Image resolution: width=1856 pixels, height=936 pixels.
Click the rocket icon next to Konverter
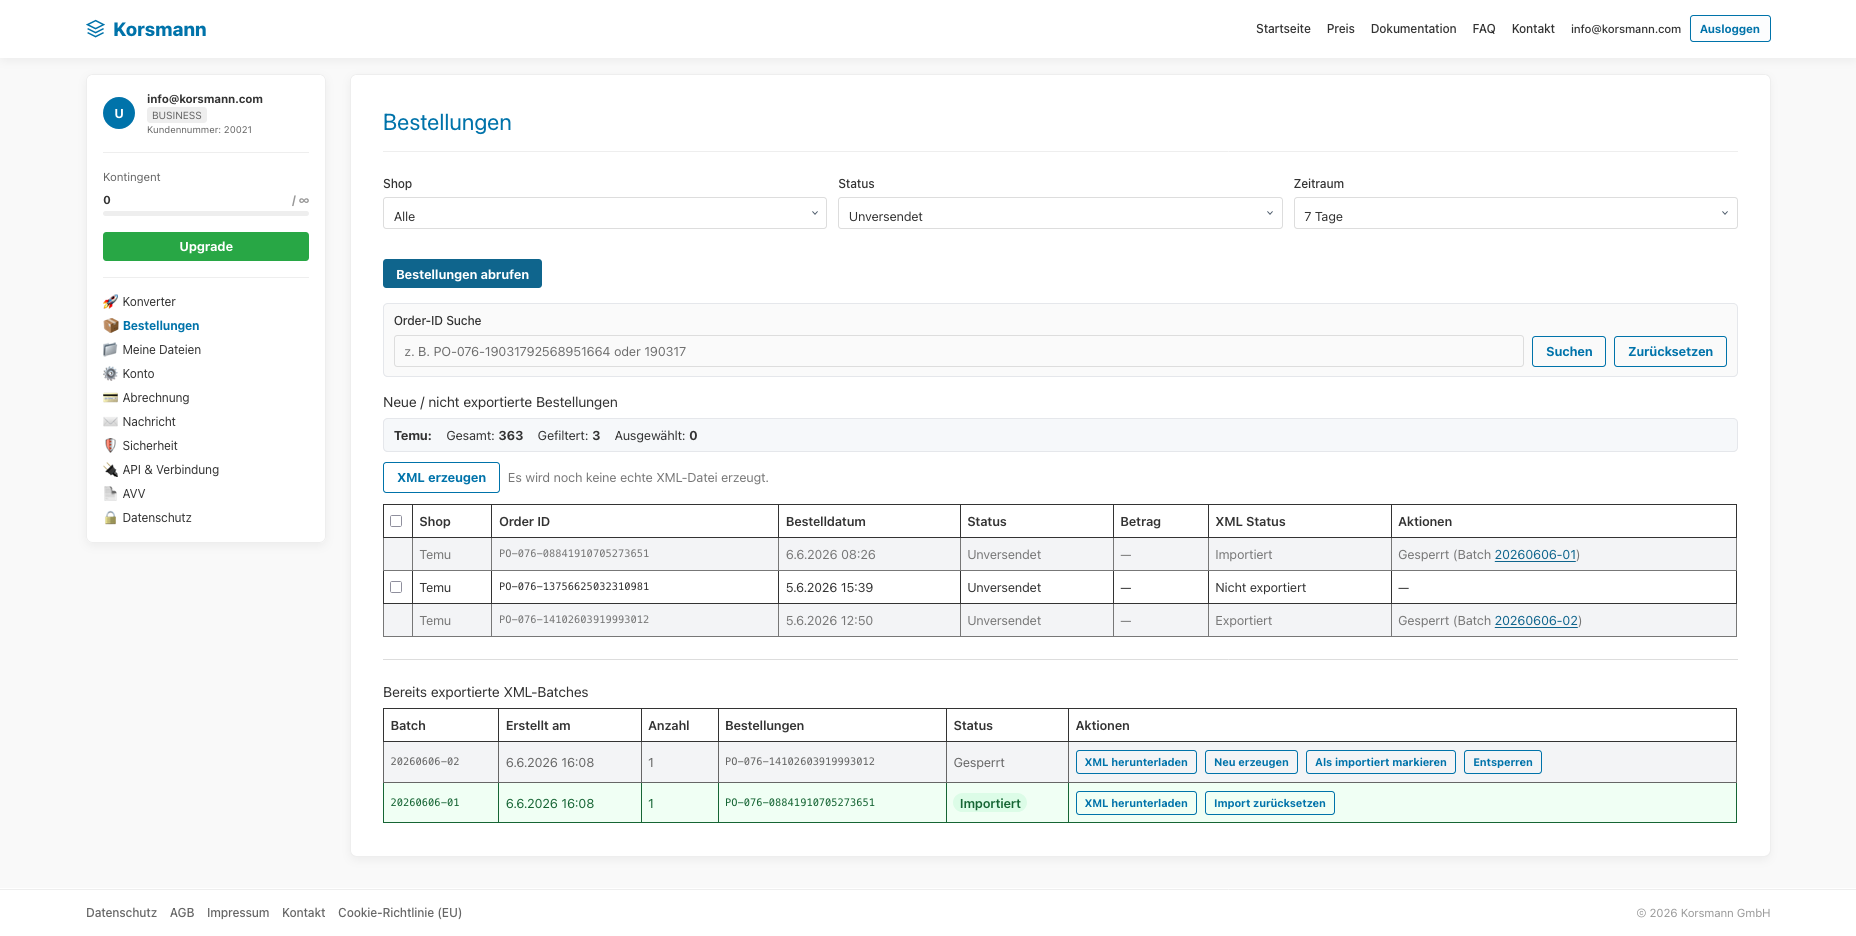111,302
